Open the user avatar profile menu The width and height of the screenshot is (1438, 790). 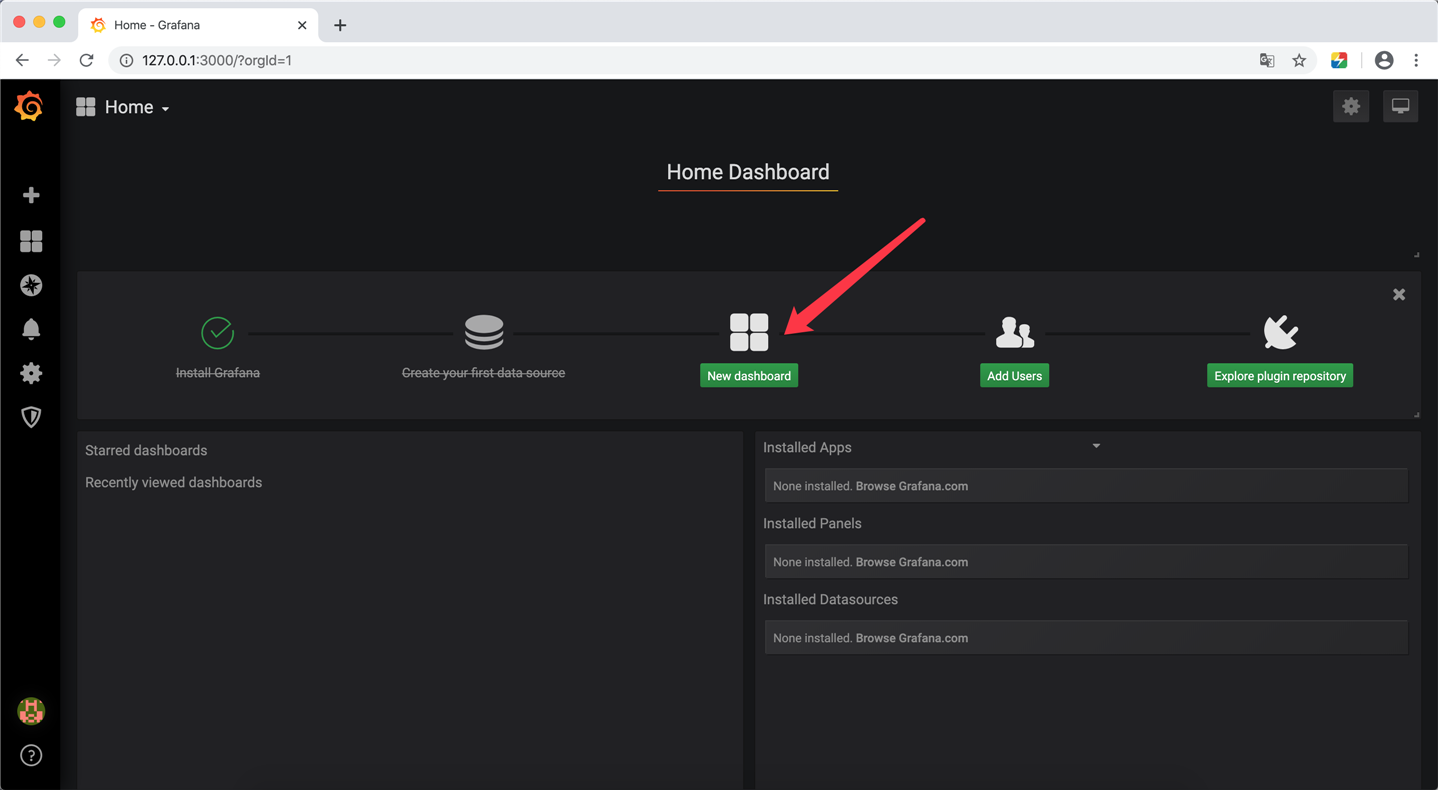click(x=31, y=711)
